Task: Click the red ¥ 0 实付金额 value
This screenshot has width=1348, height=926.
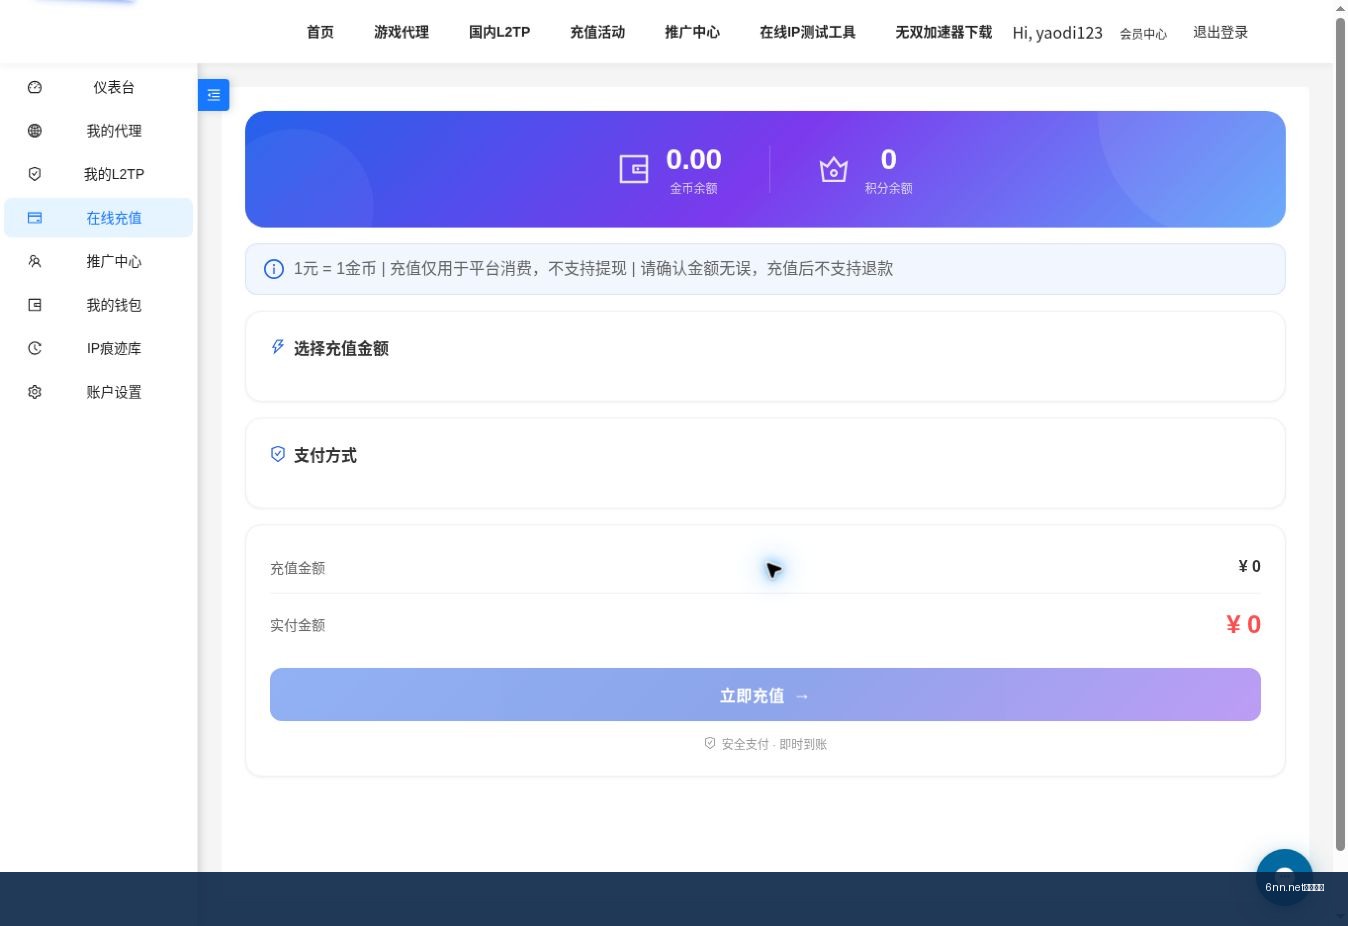Action: [1244, 625]
